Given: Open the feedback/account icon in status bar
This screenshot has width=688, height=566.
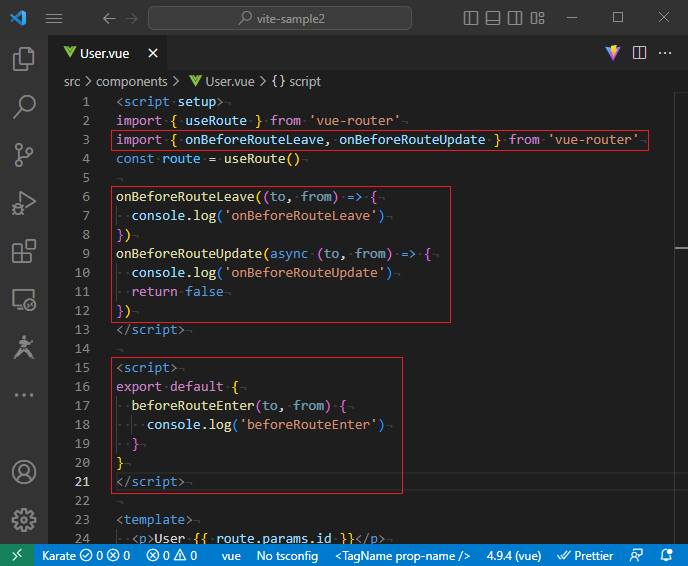Looking at the screenshot, I should pyautogui.click(x=636, y=556).
